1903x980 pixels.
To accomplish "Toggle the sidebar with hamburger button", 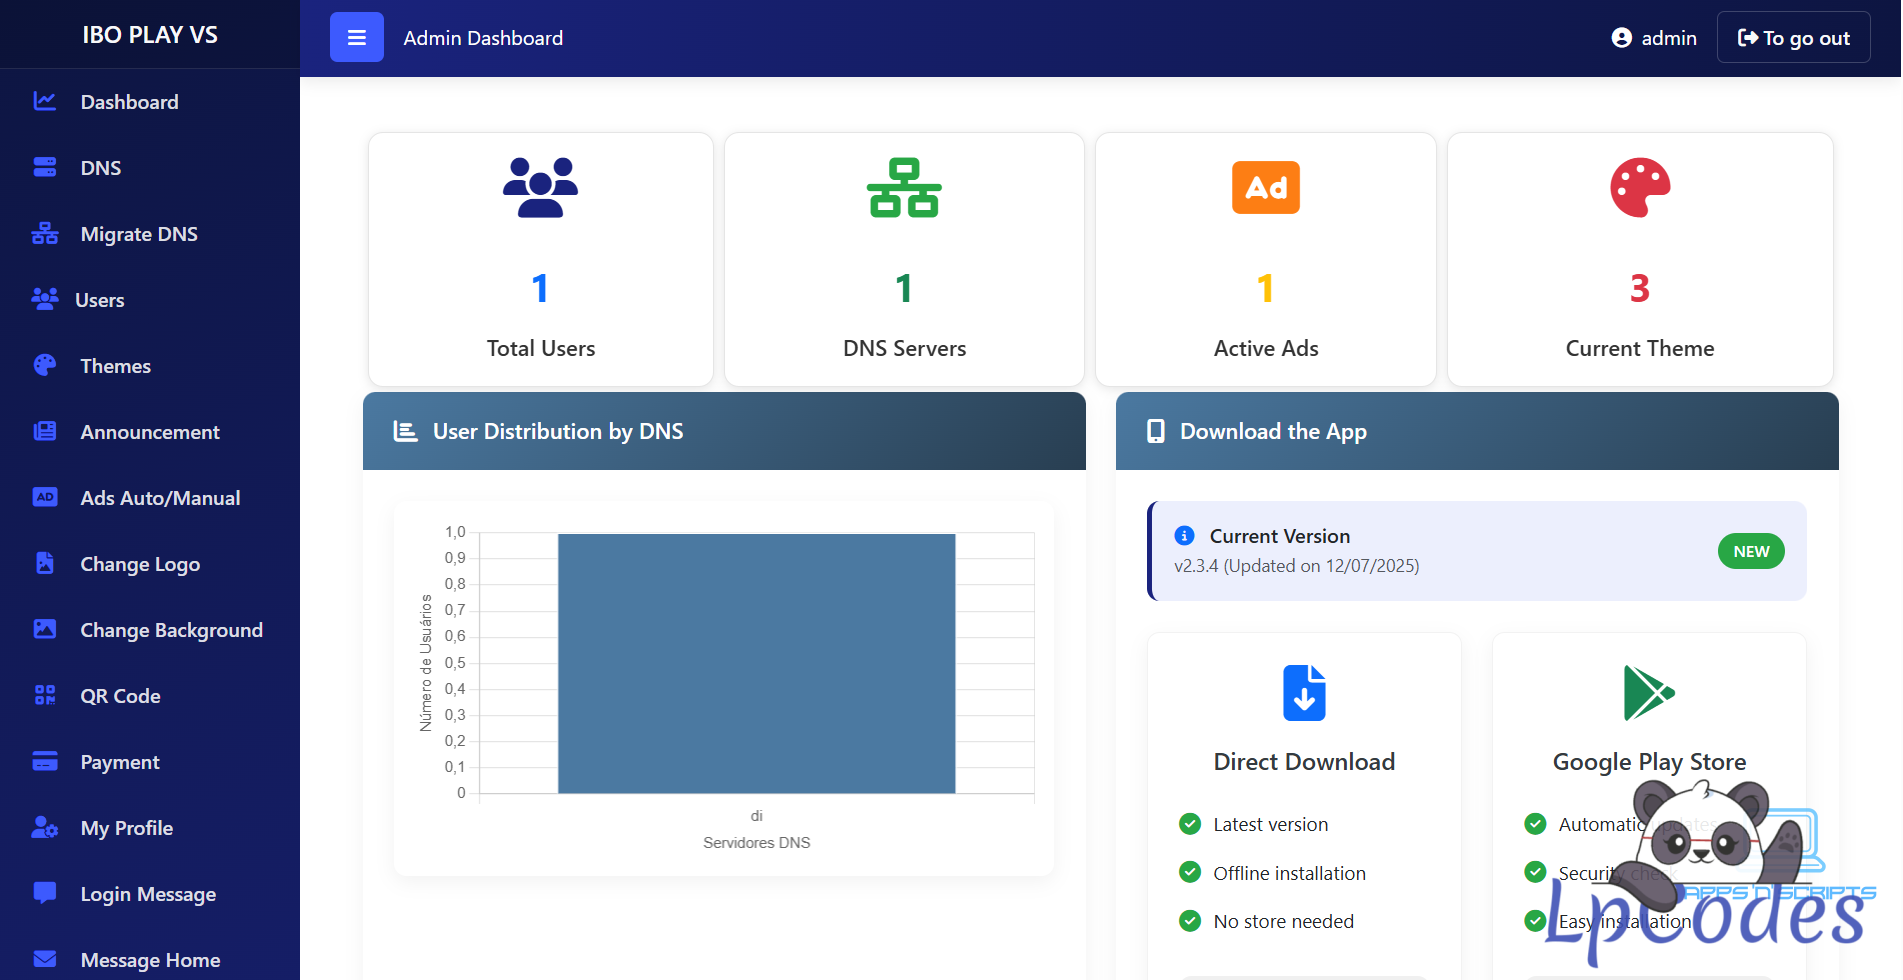I will [x=356, y=38].
